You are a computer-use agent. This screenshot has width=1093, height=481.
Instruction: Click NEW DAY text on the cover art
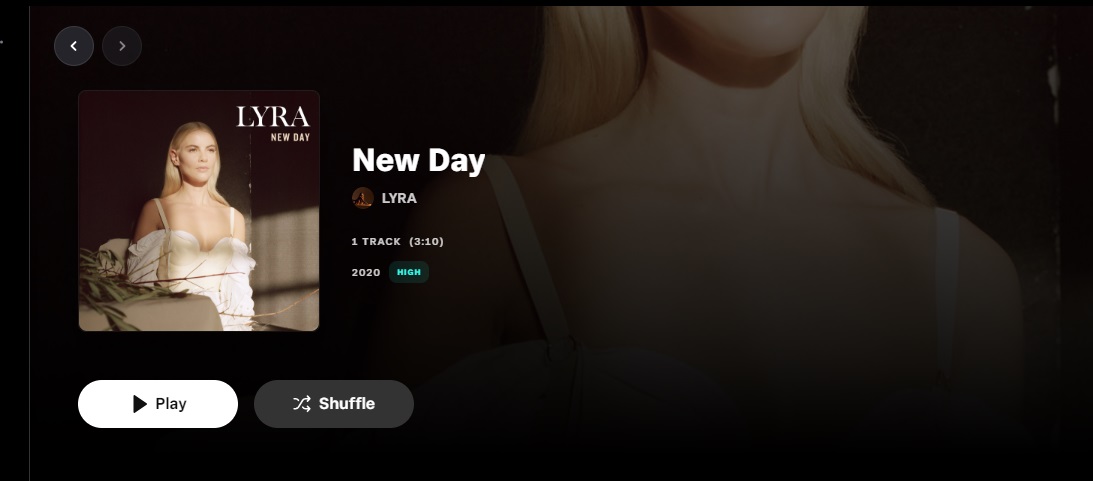[290, 137]
